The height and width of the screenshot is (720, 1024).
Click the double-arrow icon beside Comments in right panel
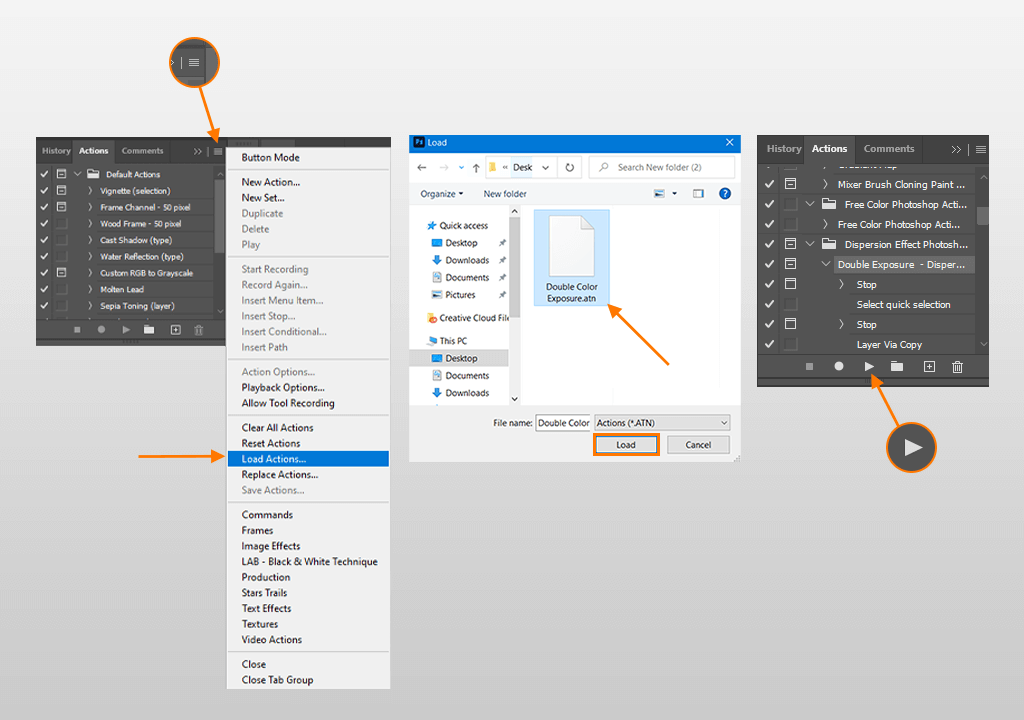[x=956, y=150]
